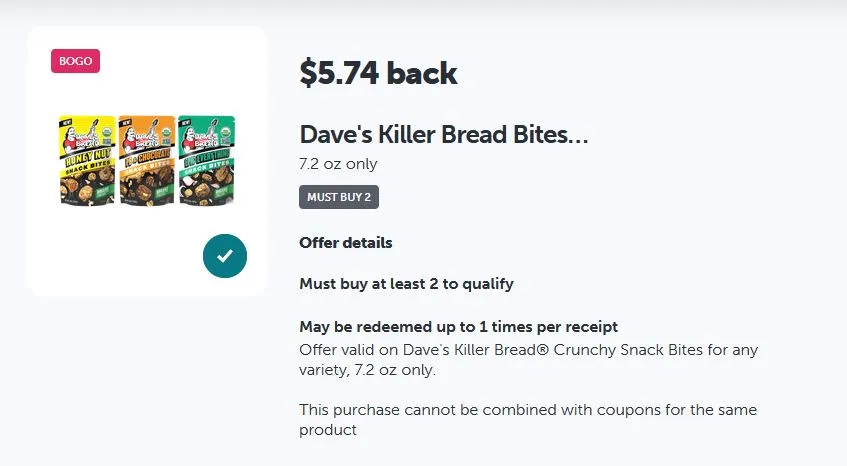Click 'Must buy at least 2 to qualify'
Image resolution: width=847 pixels, height=466 pixels.
[x=406, y=284]
